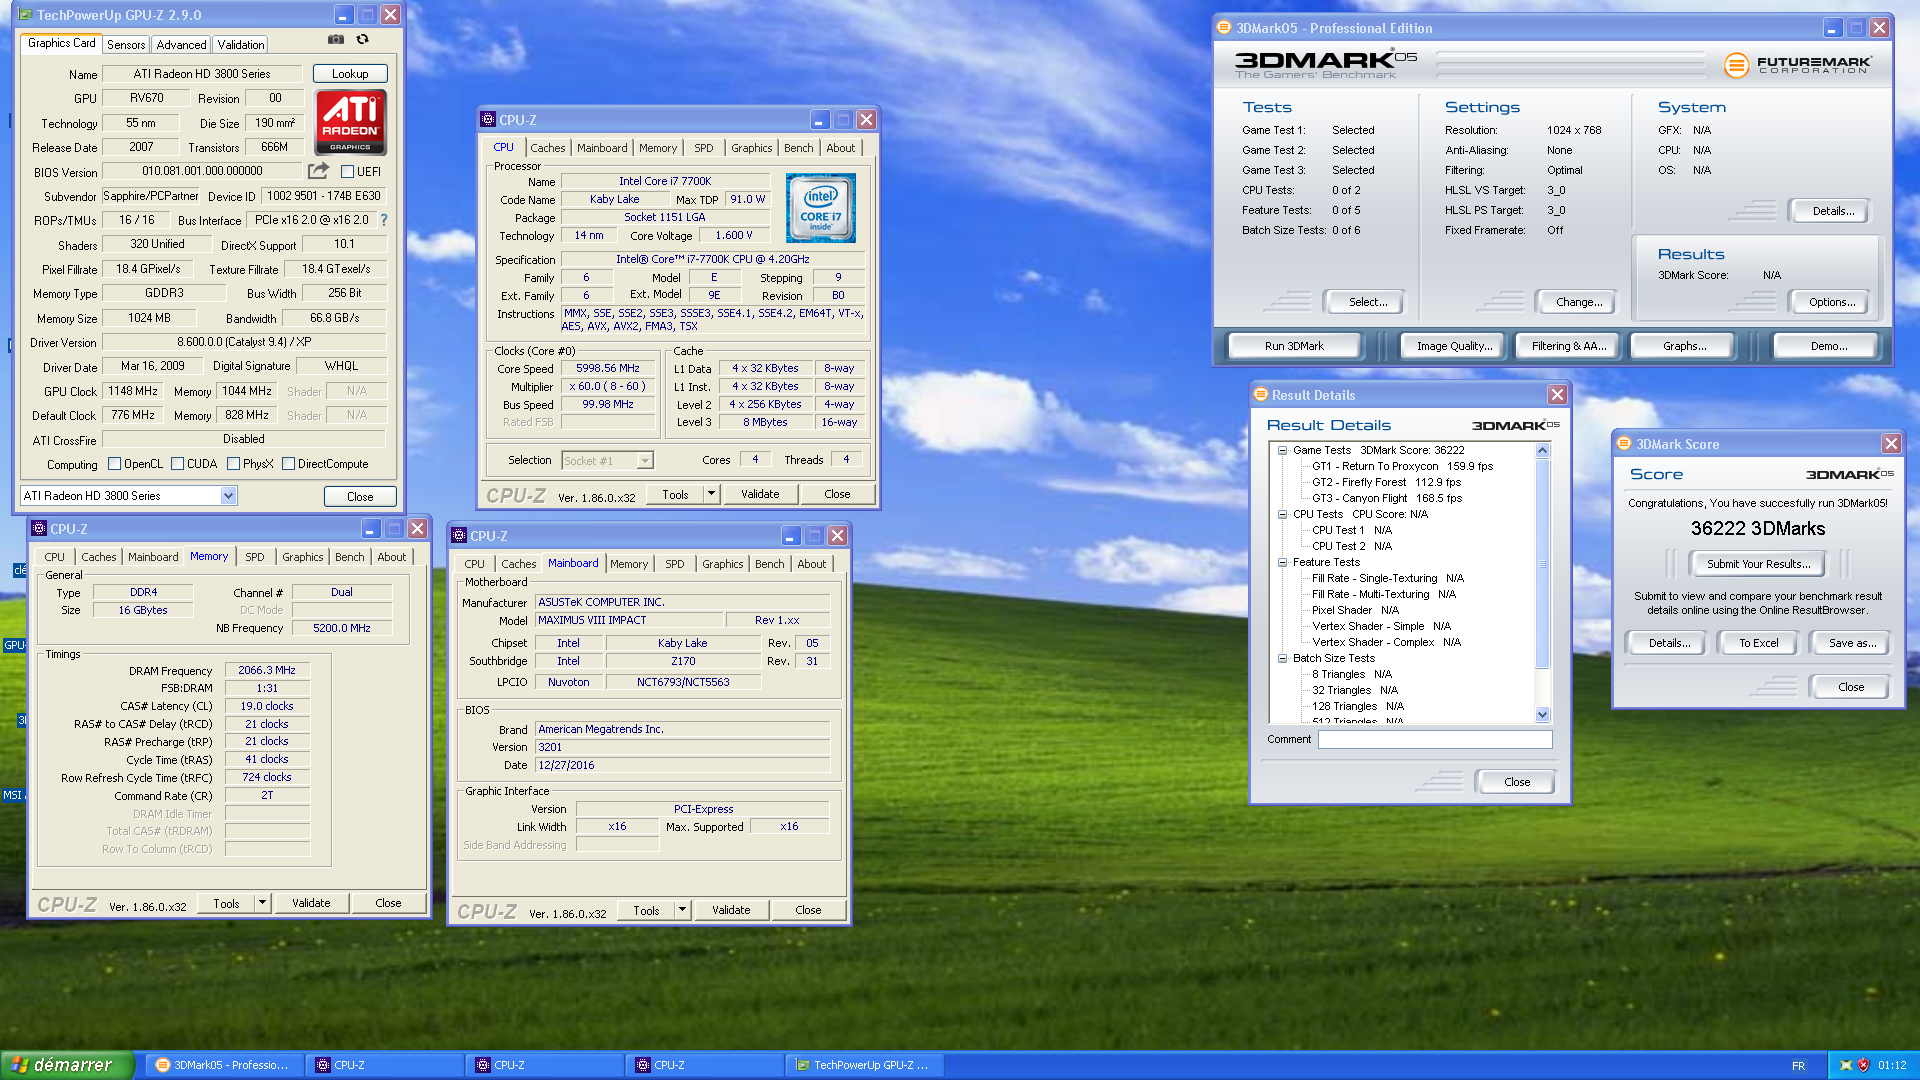Click the GPU-Z title bar icon
The width and height of the screenshot is (1920, 1080).
coord(26,15)
